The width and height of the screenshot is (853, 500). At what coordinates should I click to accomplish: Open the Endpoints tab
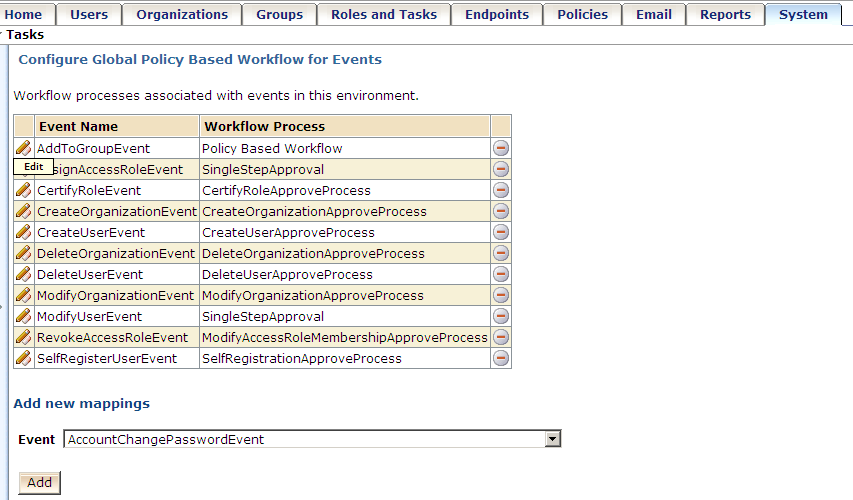(x=497, y=15)
